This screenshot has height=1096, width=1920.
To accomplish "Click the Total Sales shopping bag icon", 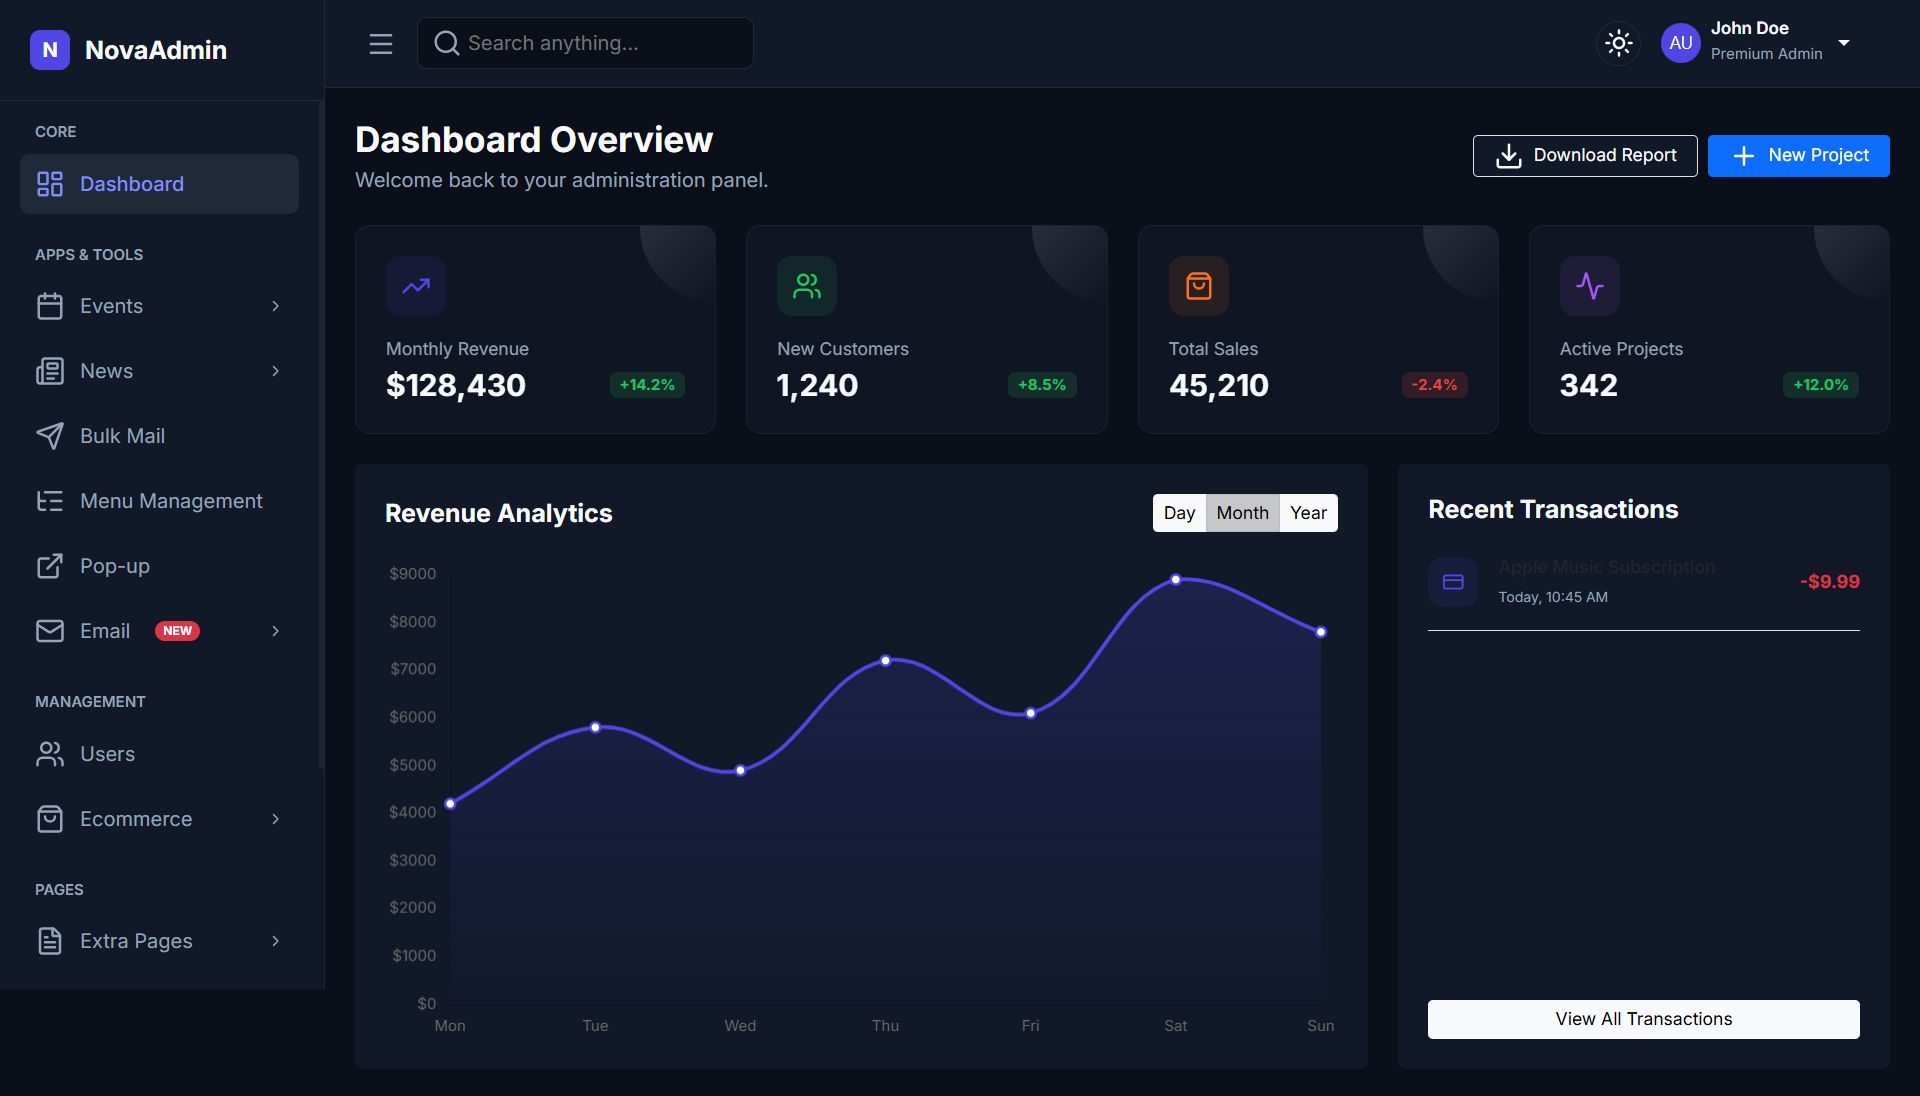I will [x=1198, y=286].
